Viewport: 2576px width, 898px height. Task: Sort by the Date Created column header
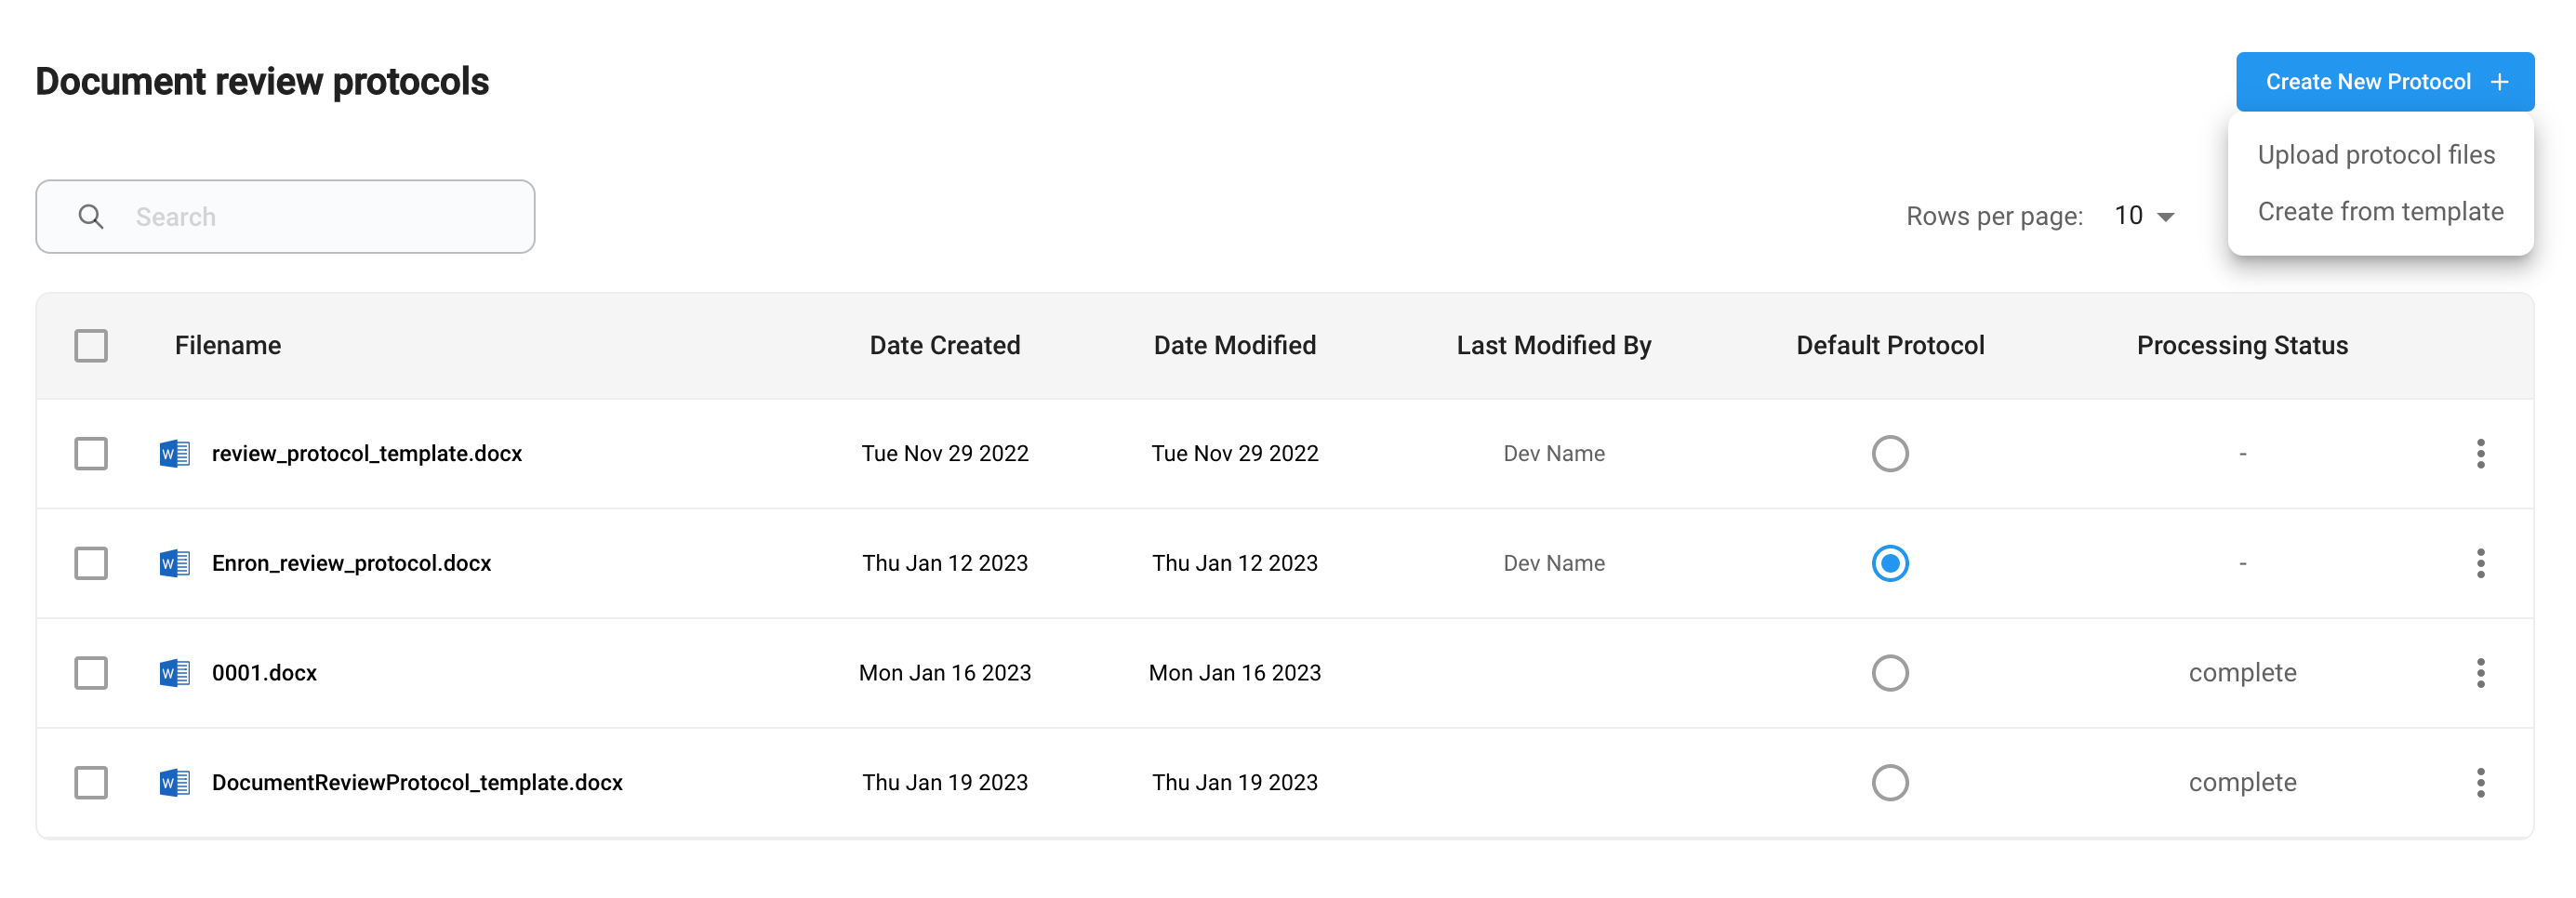(944, 346)
